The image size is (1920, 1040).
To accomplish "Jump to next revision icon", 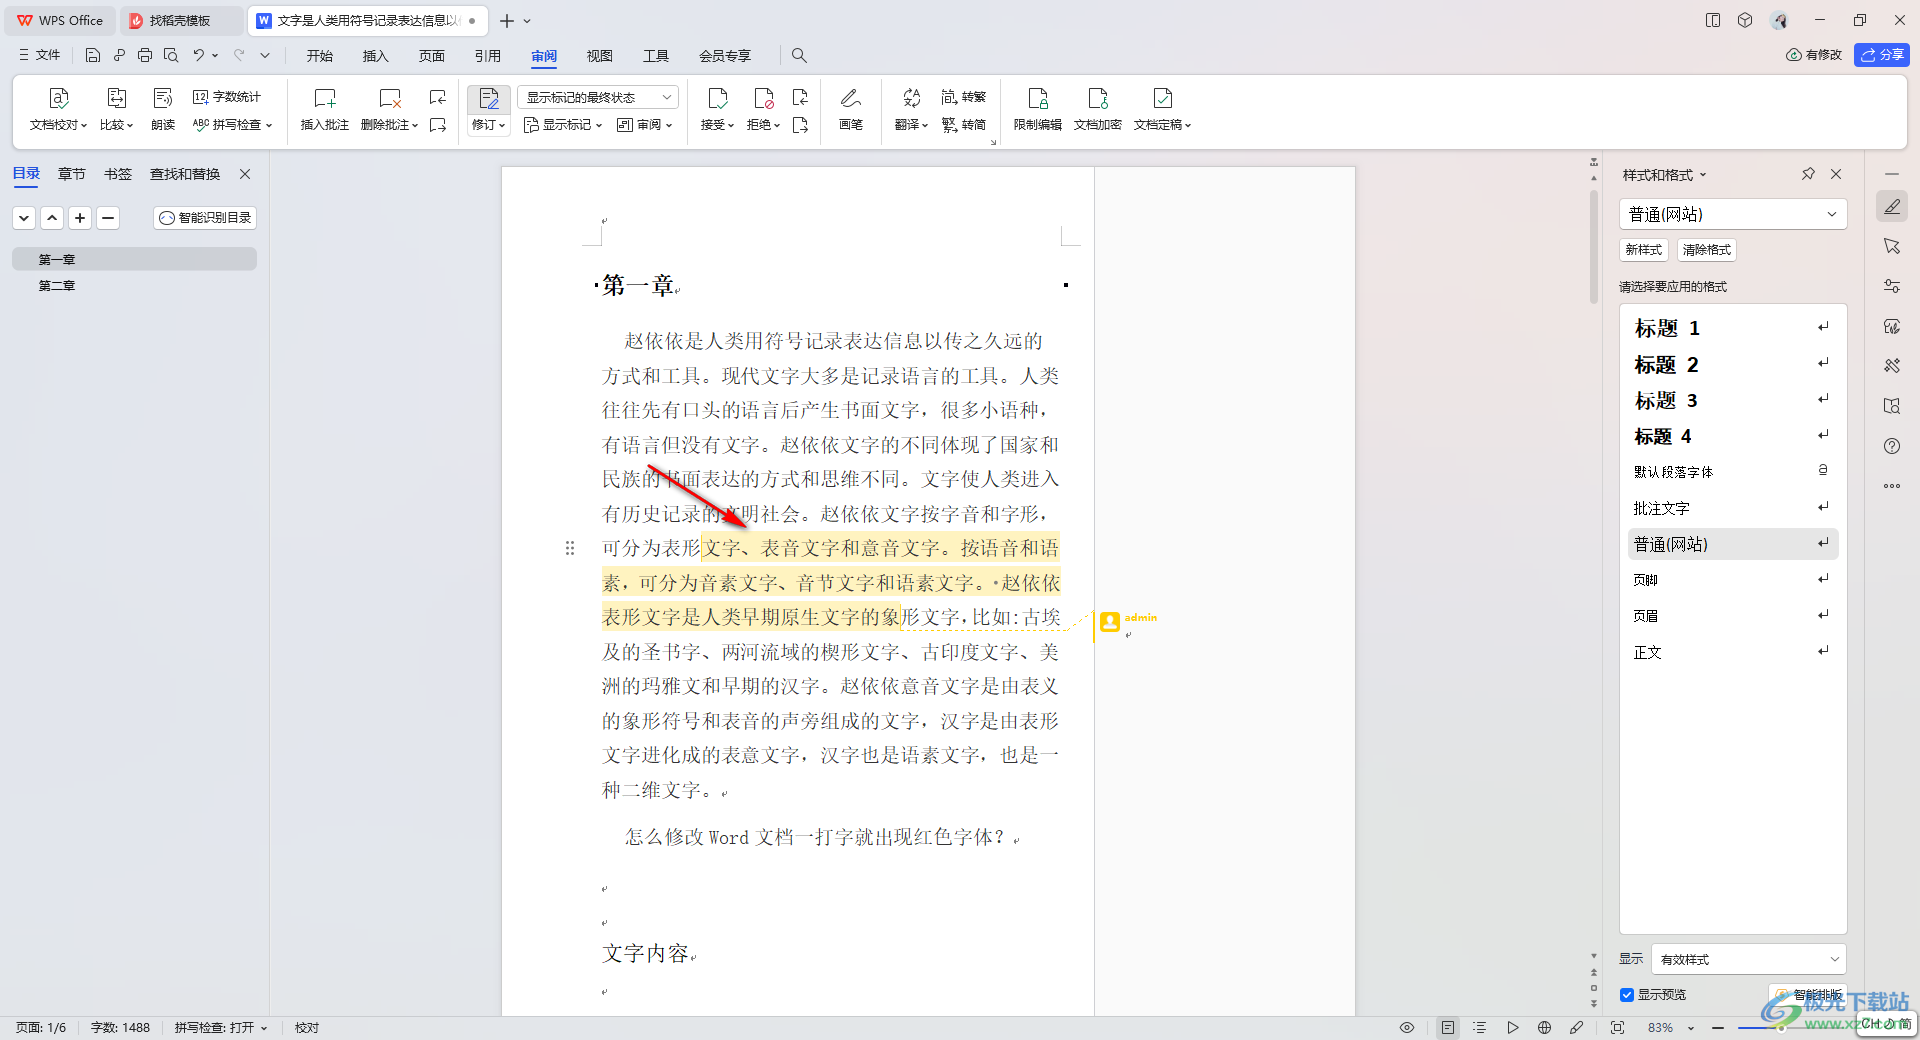I will (800, 125).
